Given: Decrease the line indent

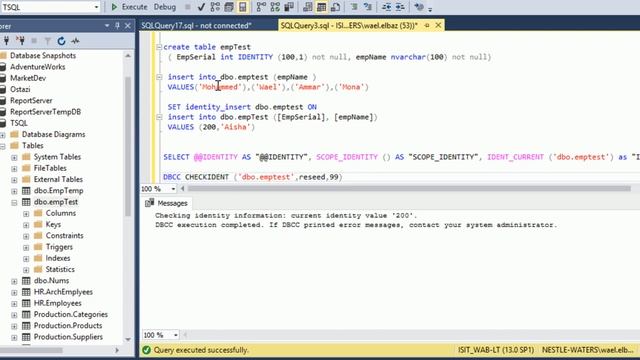Looking at the screenshot, I should (x=386, y=7).
